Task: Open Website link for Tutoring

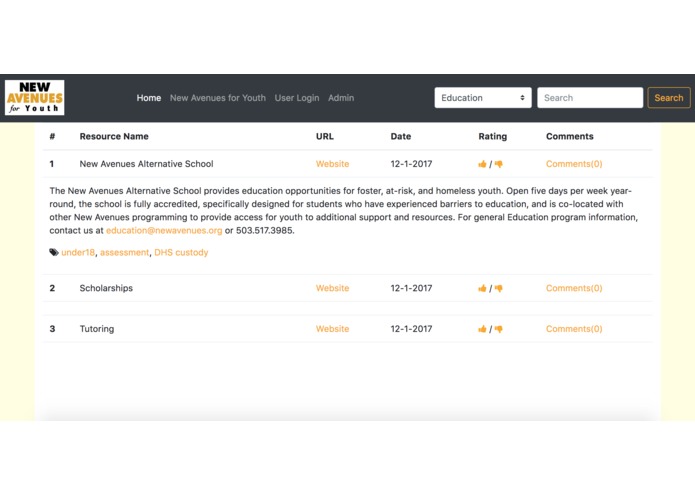Action: coord(332,329)
